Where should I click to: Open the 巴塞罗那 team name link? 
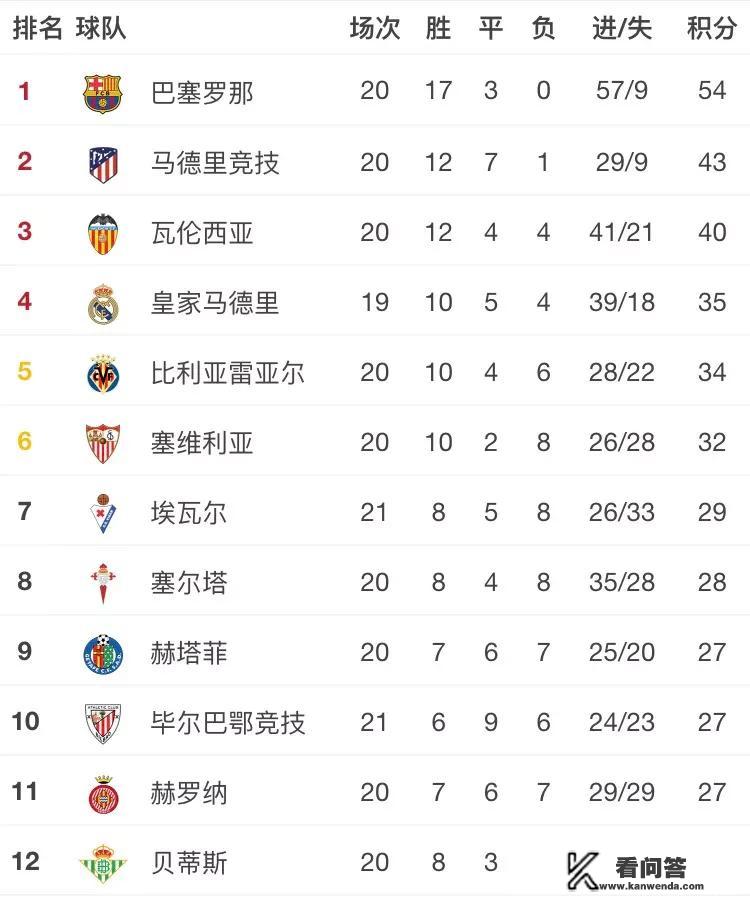tap(202, 92)
